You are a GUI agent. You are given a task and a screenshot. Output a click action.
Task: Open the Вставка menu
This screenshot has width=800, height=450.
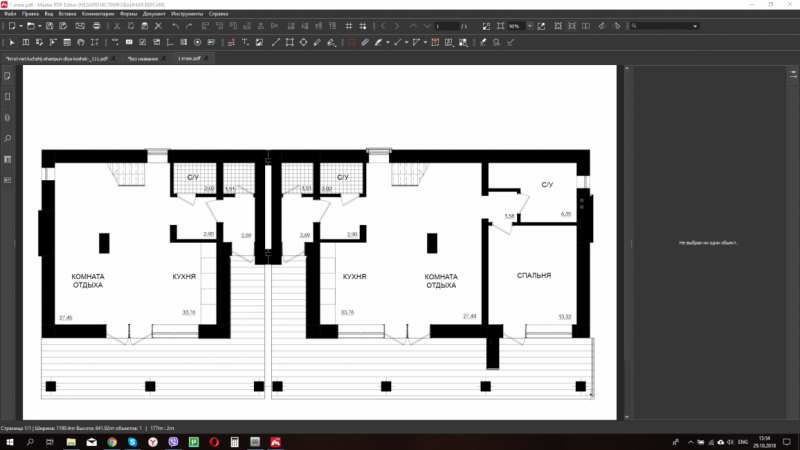click(67, 14)
